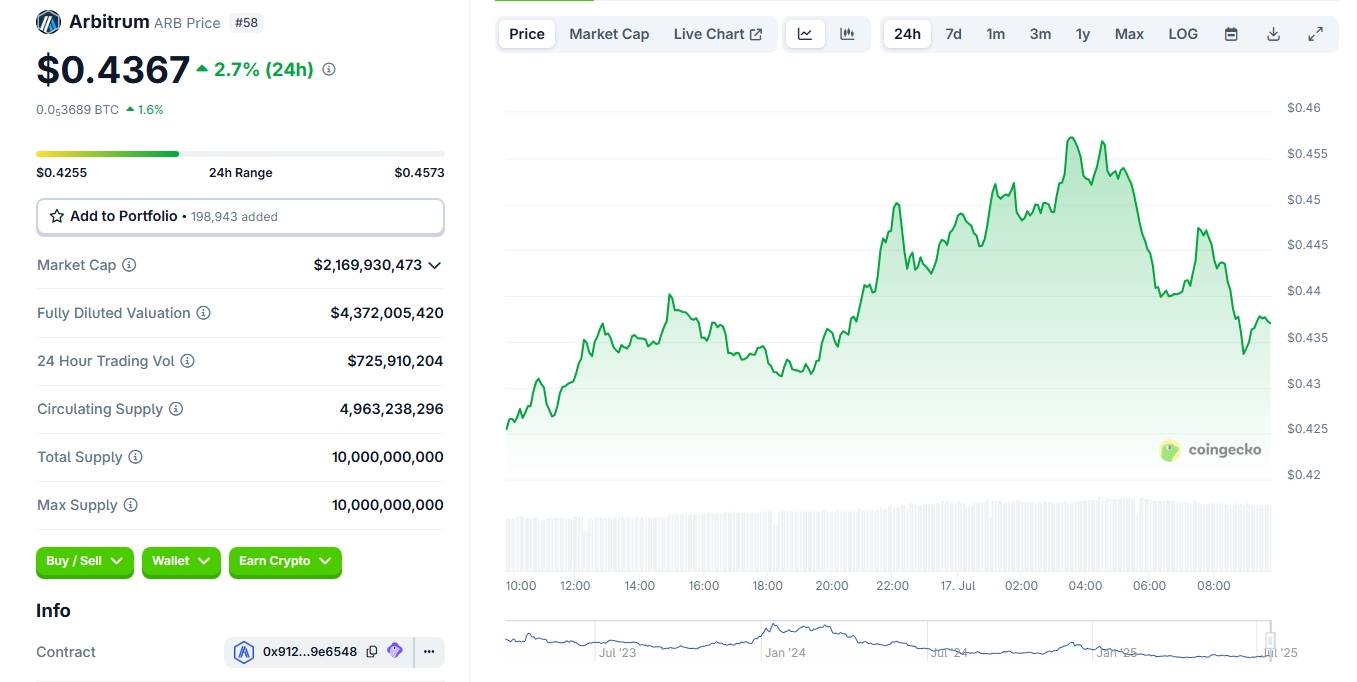Screen dimensions: 1357x682
Task: Switch to the Market Cap tab
Action: click(609, 34)
